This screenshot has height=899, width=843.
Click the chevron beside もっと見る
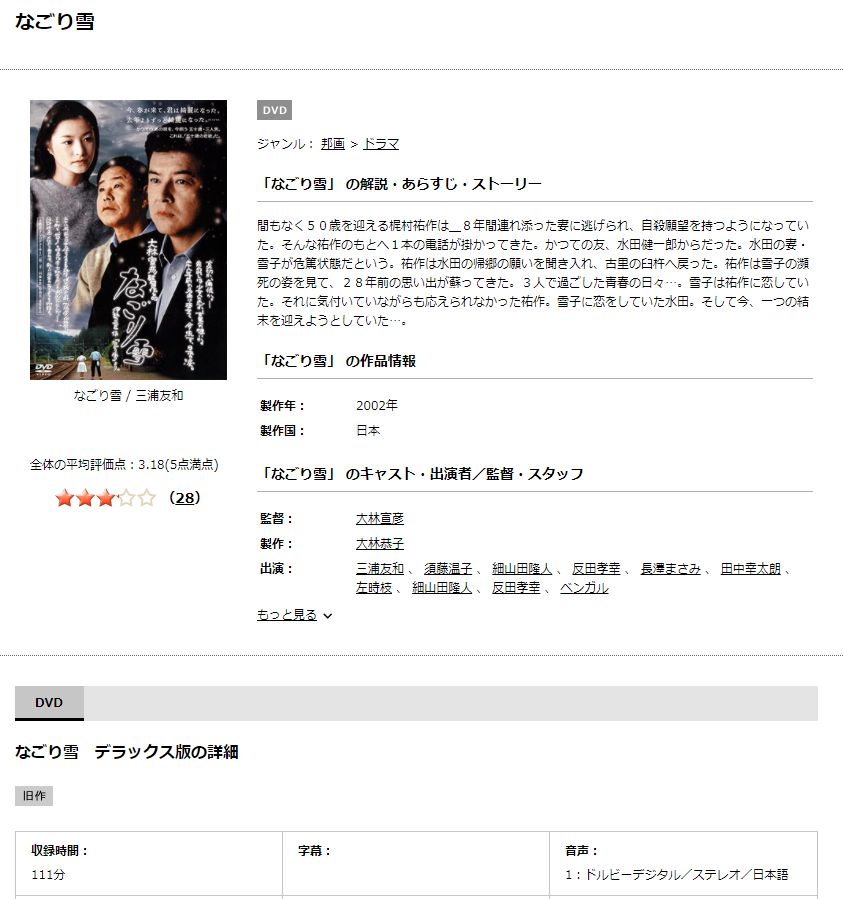327,616
